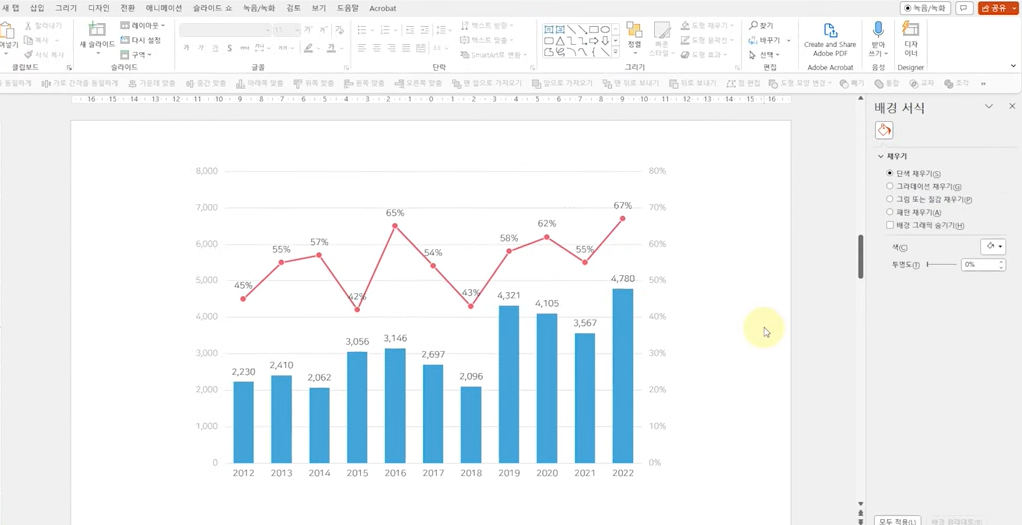Click the Format Painter (서식 복사) brush icon
This screenshot has width=1022, height=525.
click(x=28, y=55)
